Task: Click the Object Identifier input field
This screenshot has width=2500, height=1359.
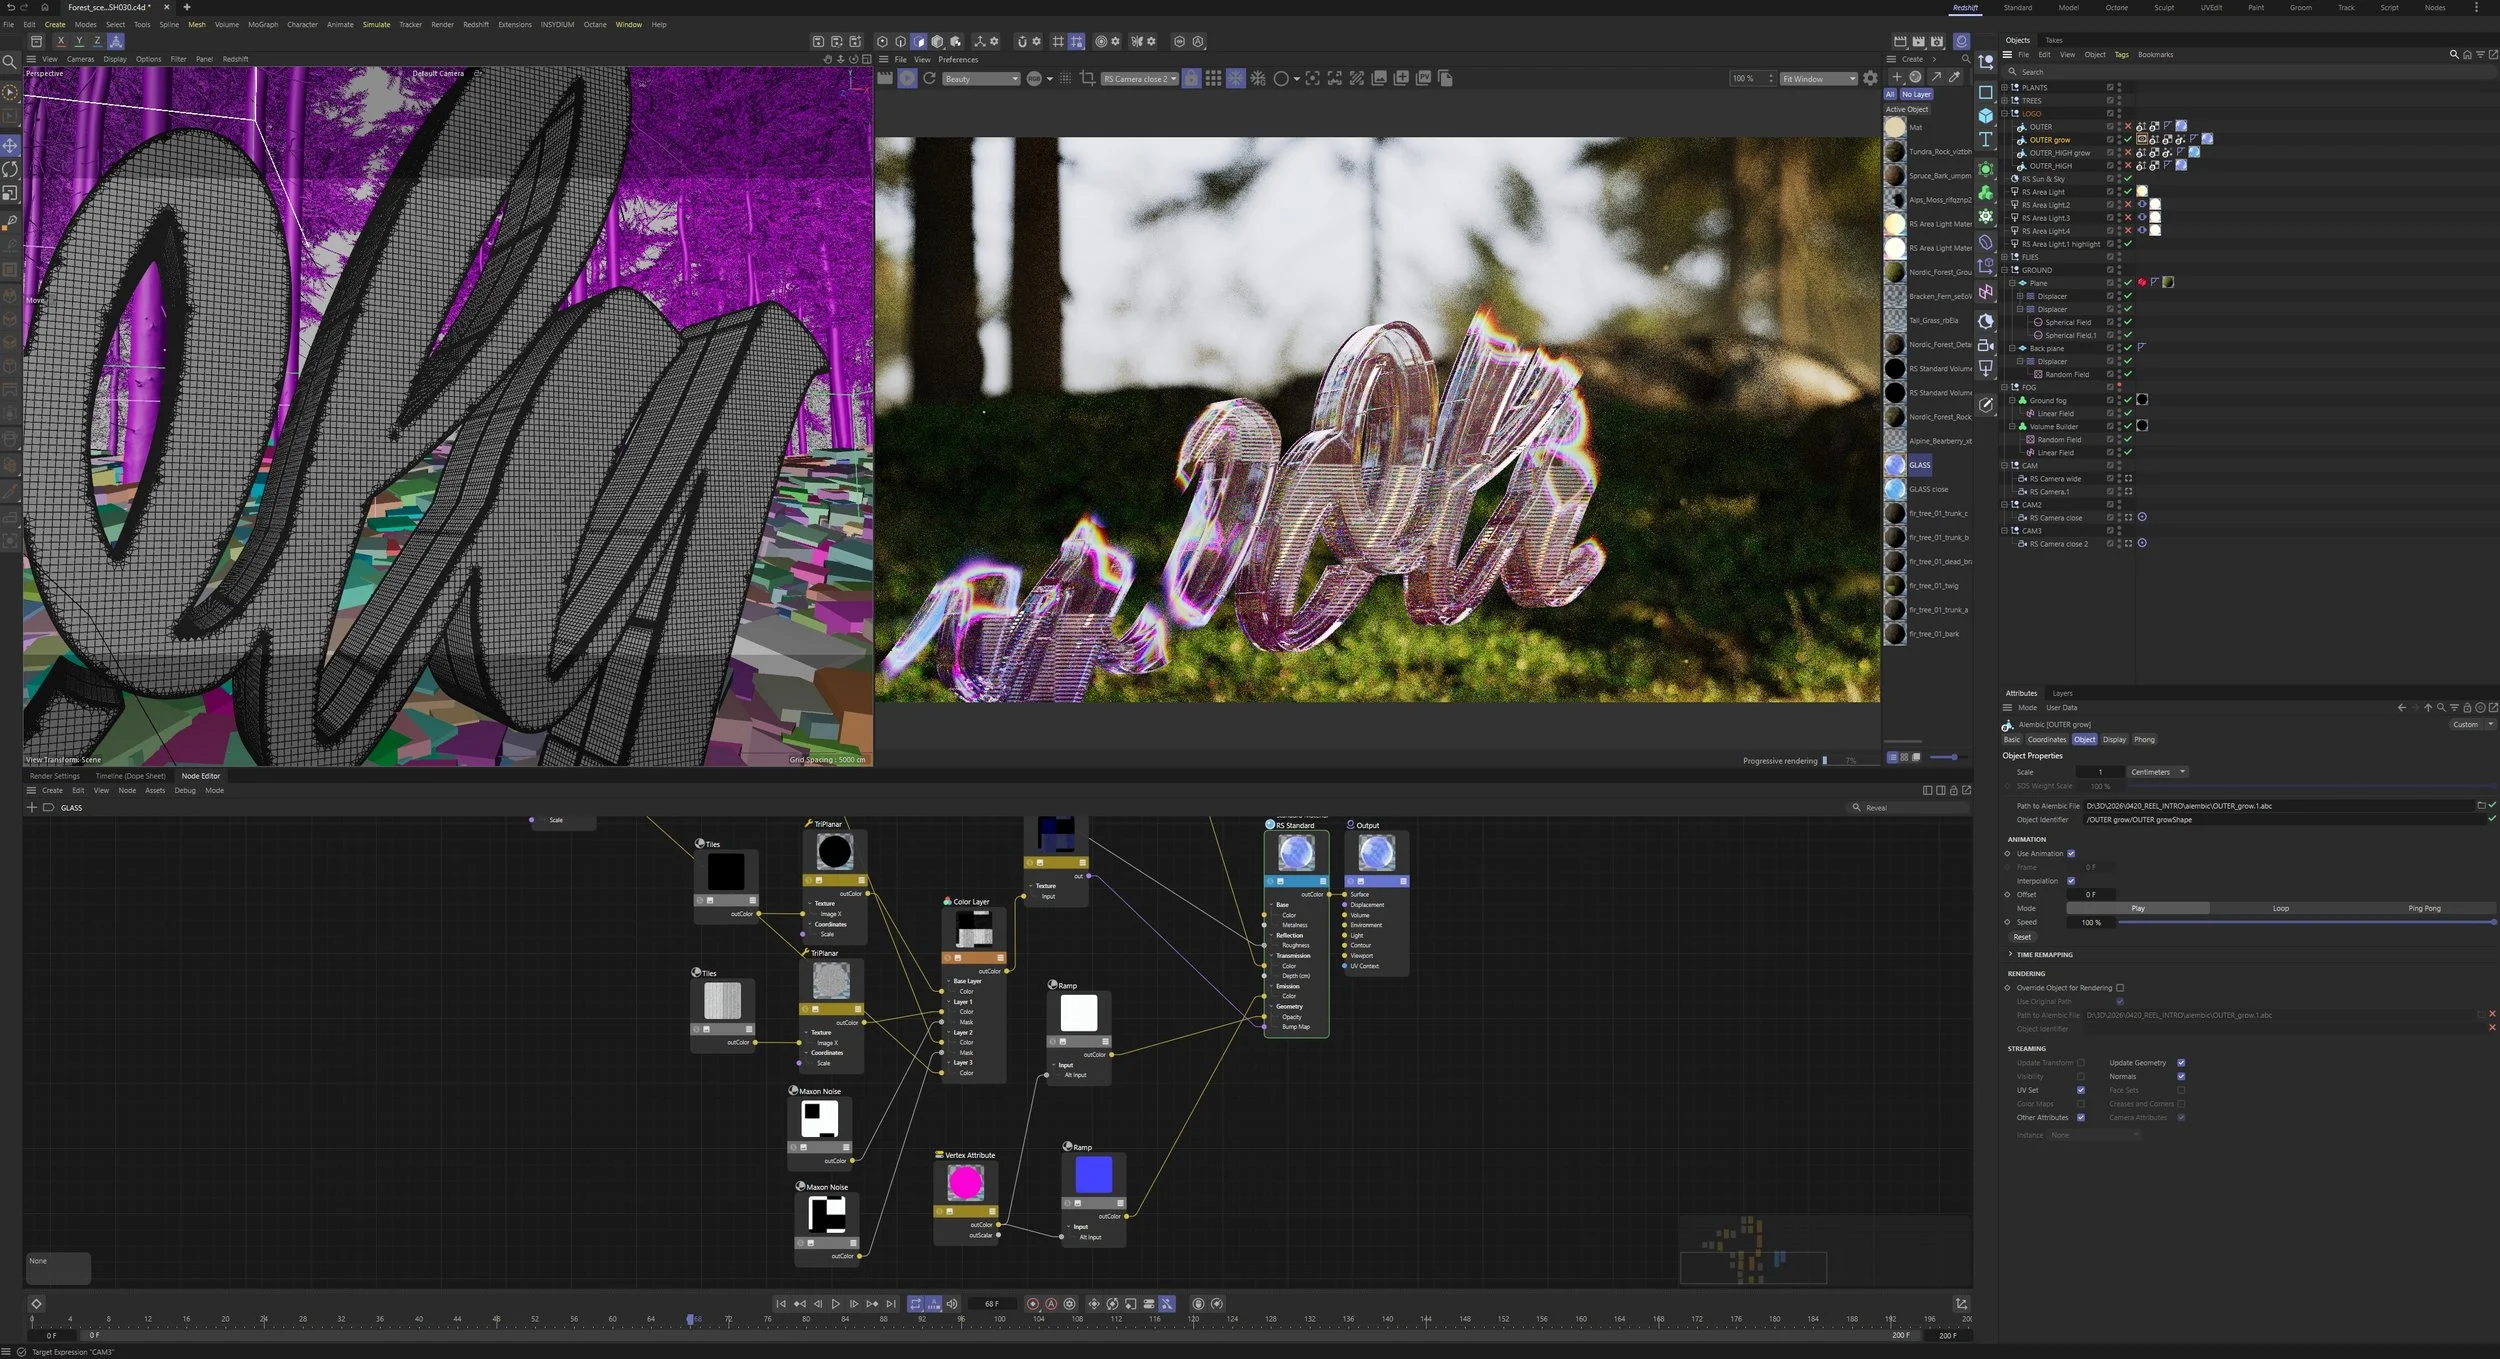Action: [2284, 820]
